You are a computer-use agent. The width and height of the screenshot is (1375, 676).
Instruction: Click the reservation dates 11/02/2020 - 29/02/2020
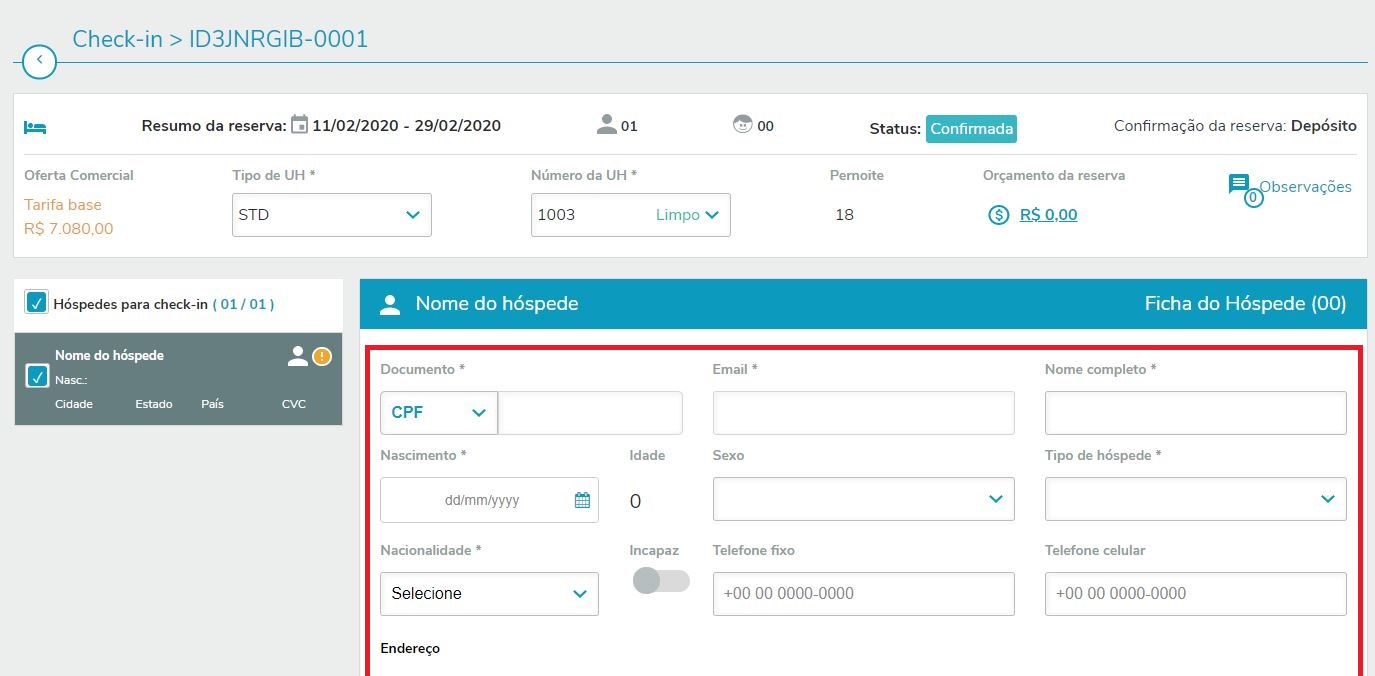(407, 126)
